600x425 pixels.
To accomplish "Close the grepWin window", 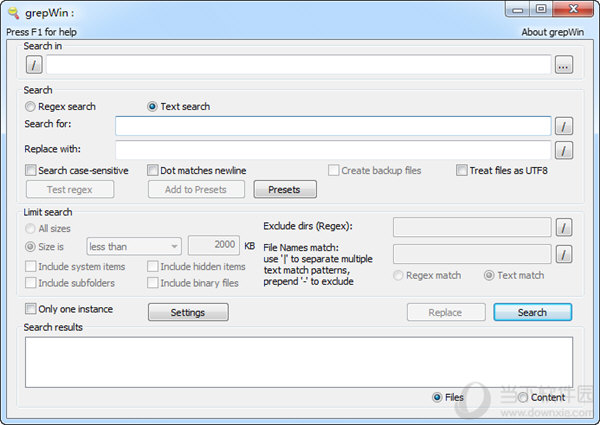I will (x=573, y=9).
